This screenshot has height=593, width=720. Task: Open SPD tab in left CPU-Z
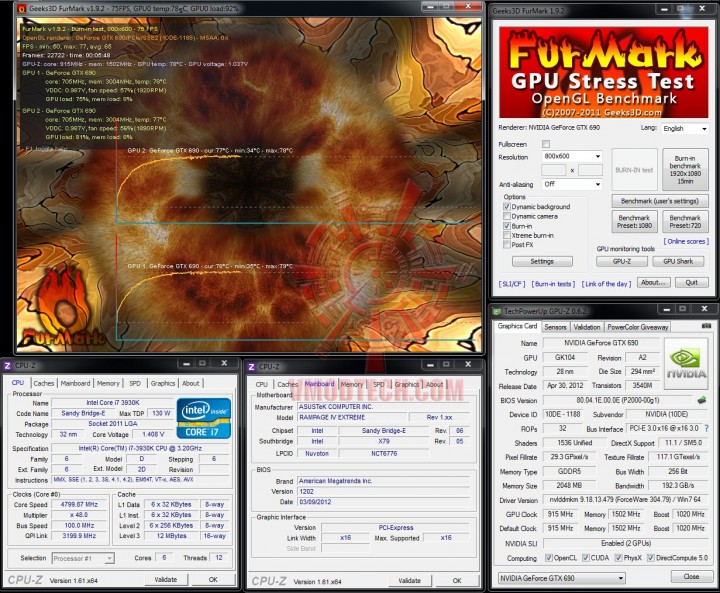(x=135, y=383)
